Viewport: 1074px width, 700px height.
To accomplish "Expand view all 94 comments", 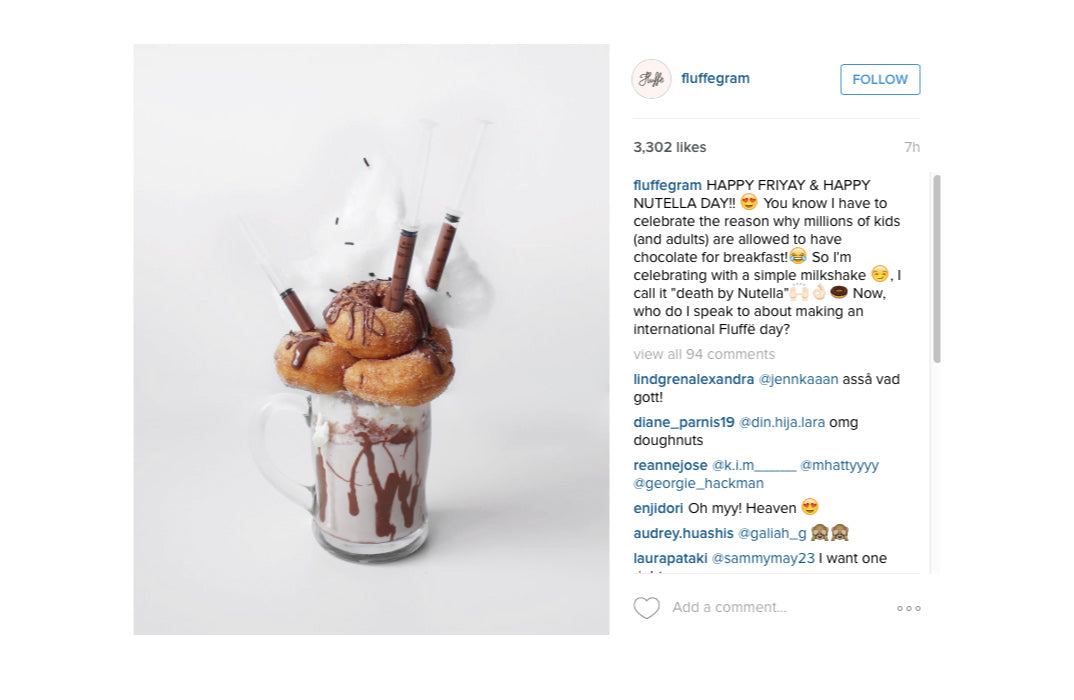I will coord(704,354).
